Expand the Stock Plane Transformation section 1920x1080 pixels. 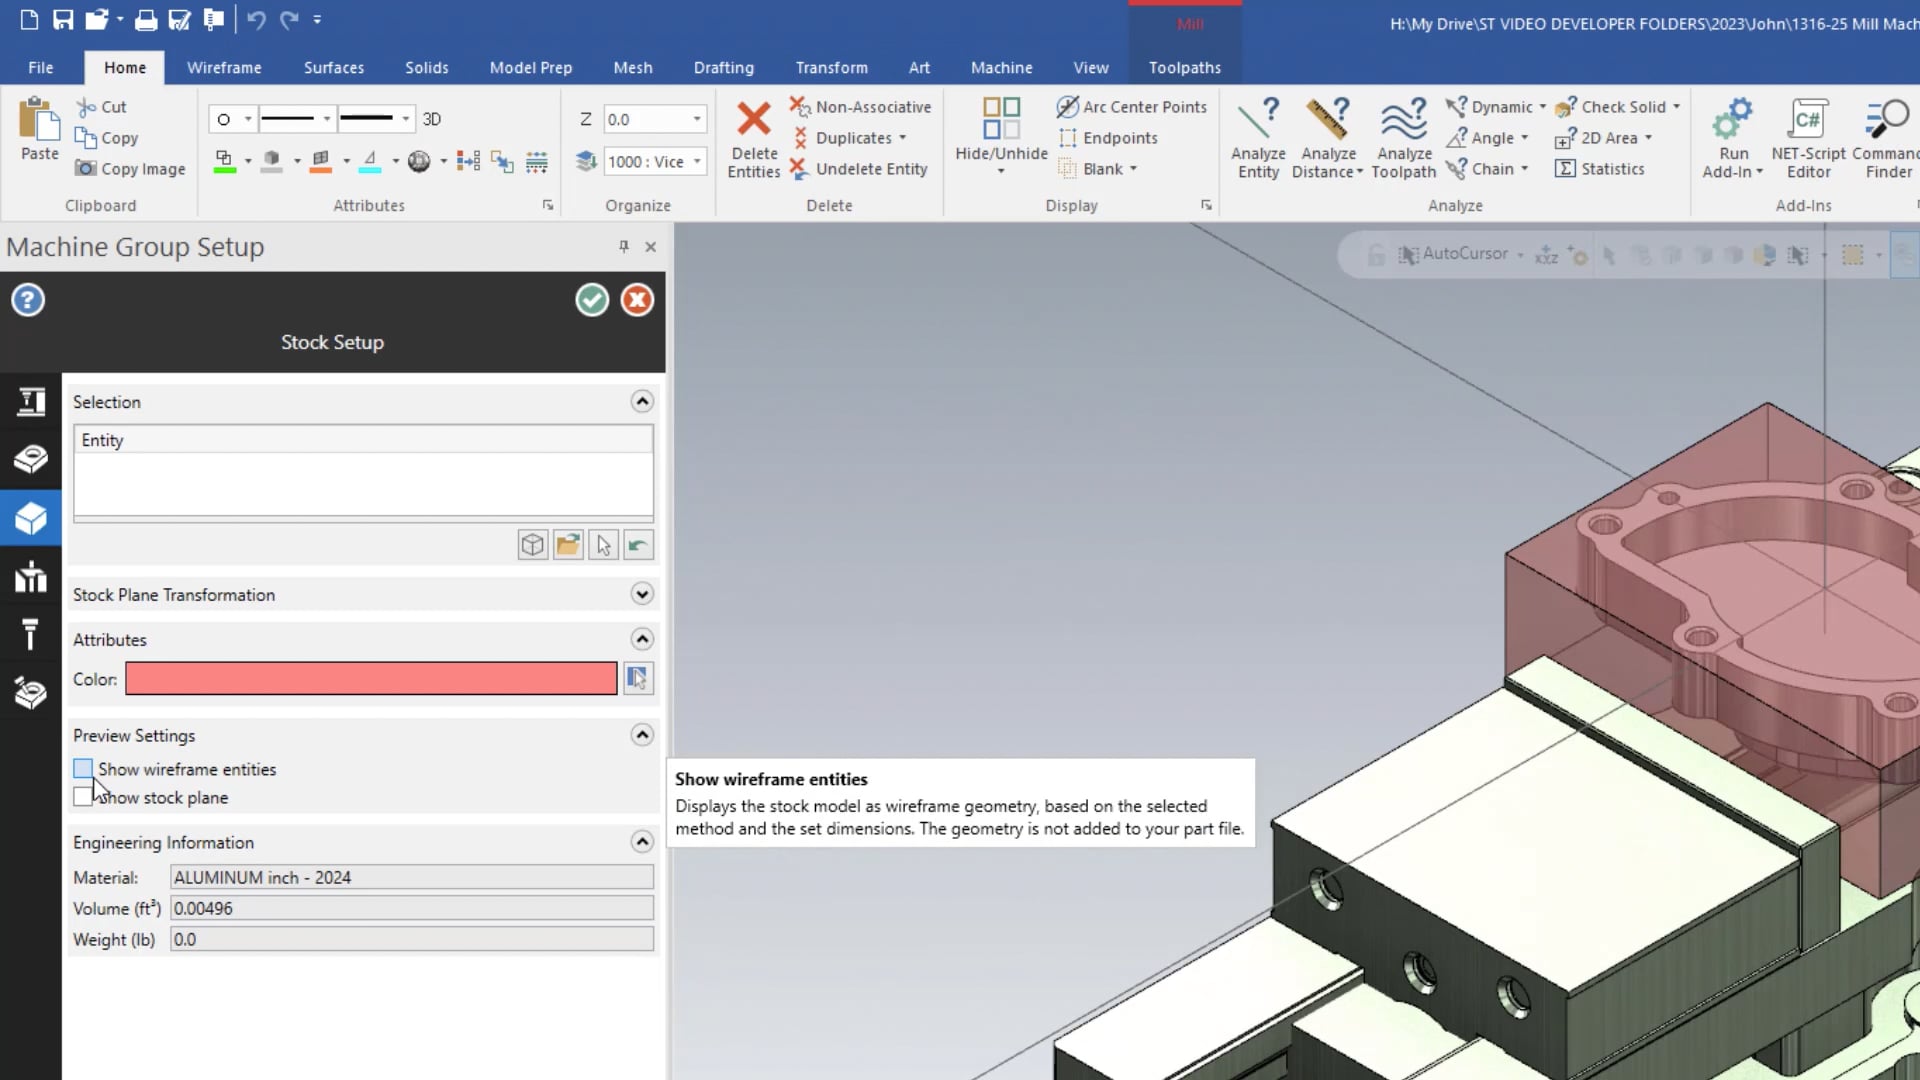pos(642,595)
